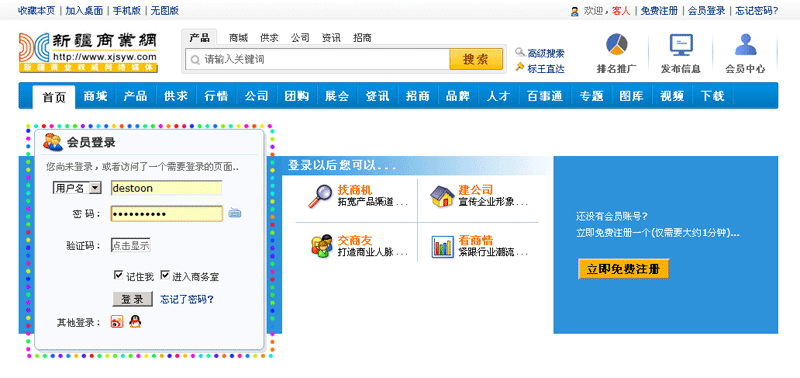Click the magnifier icon beside 高级搜索
The image size is (800, 378).
tap(519, 52)
